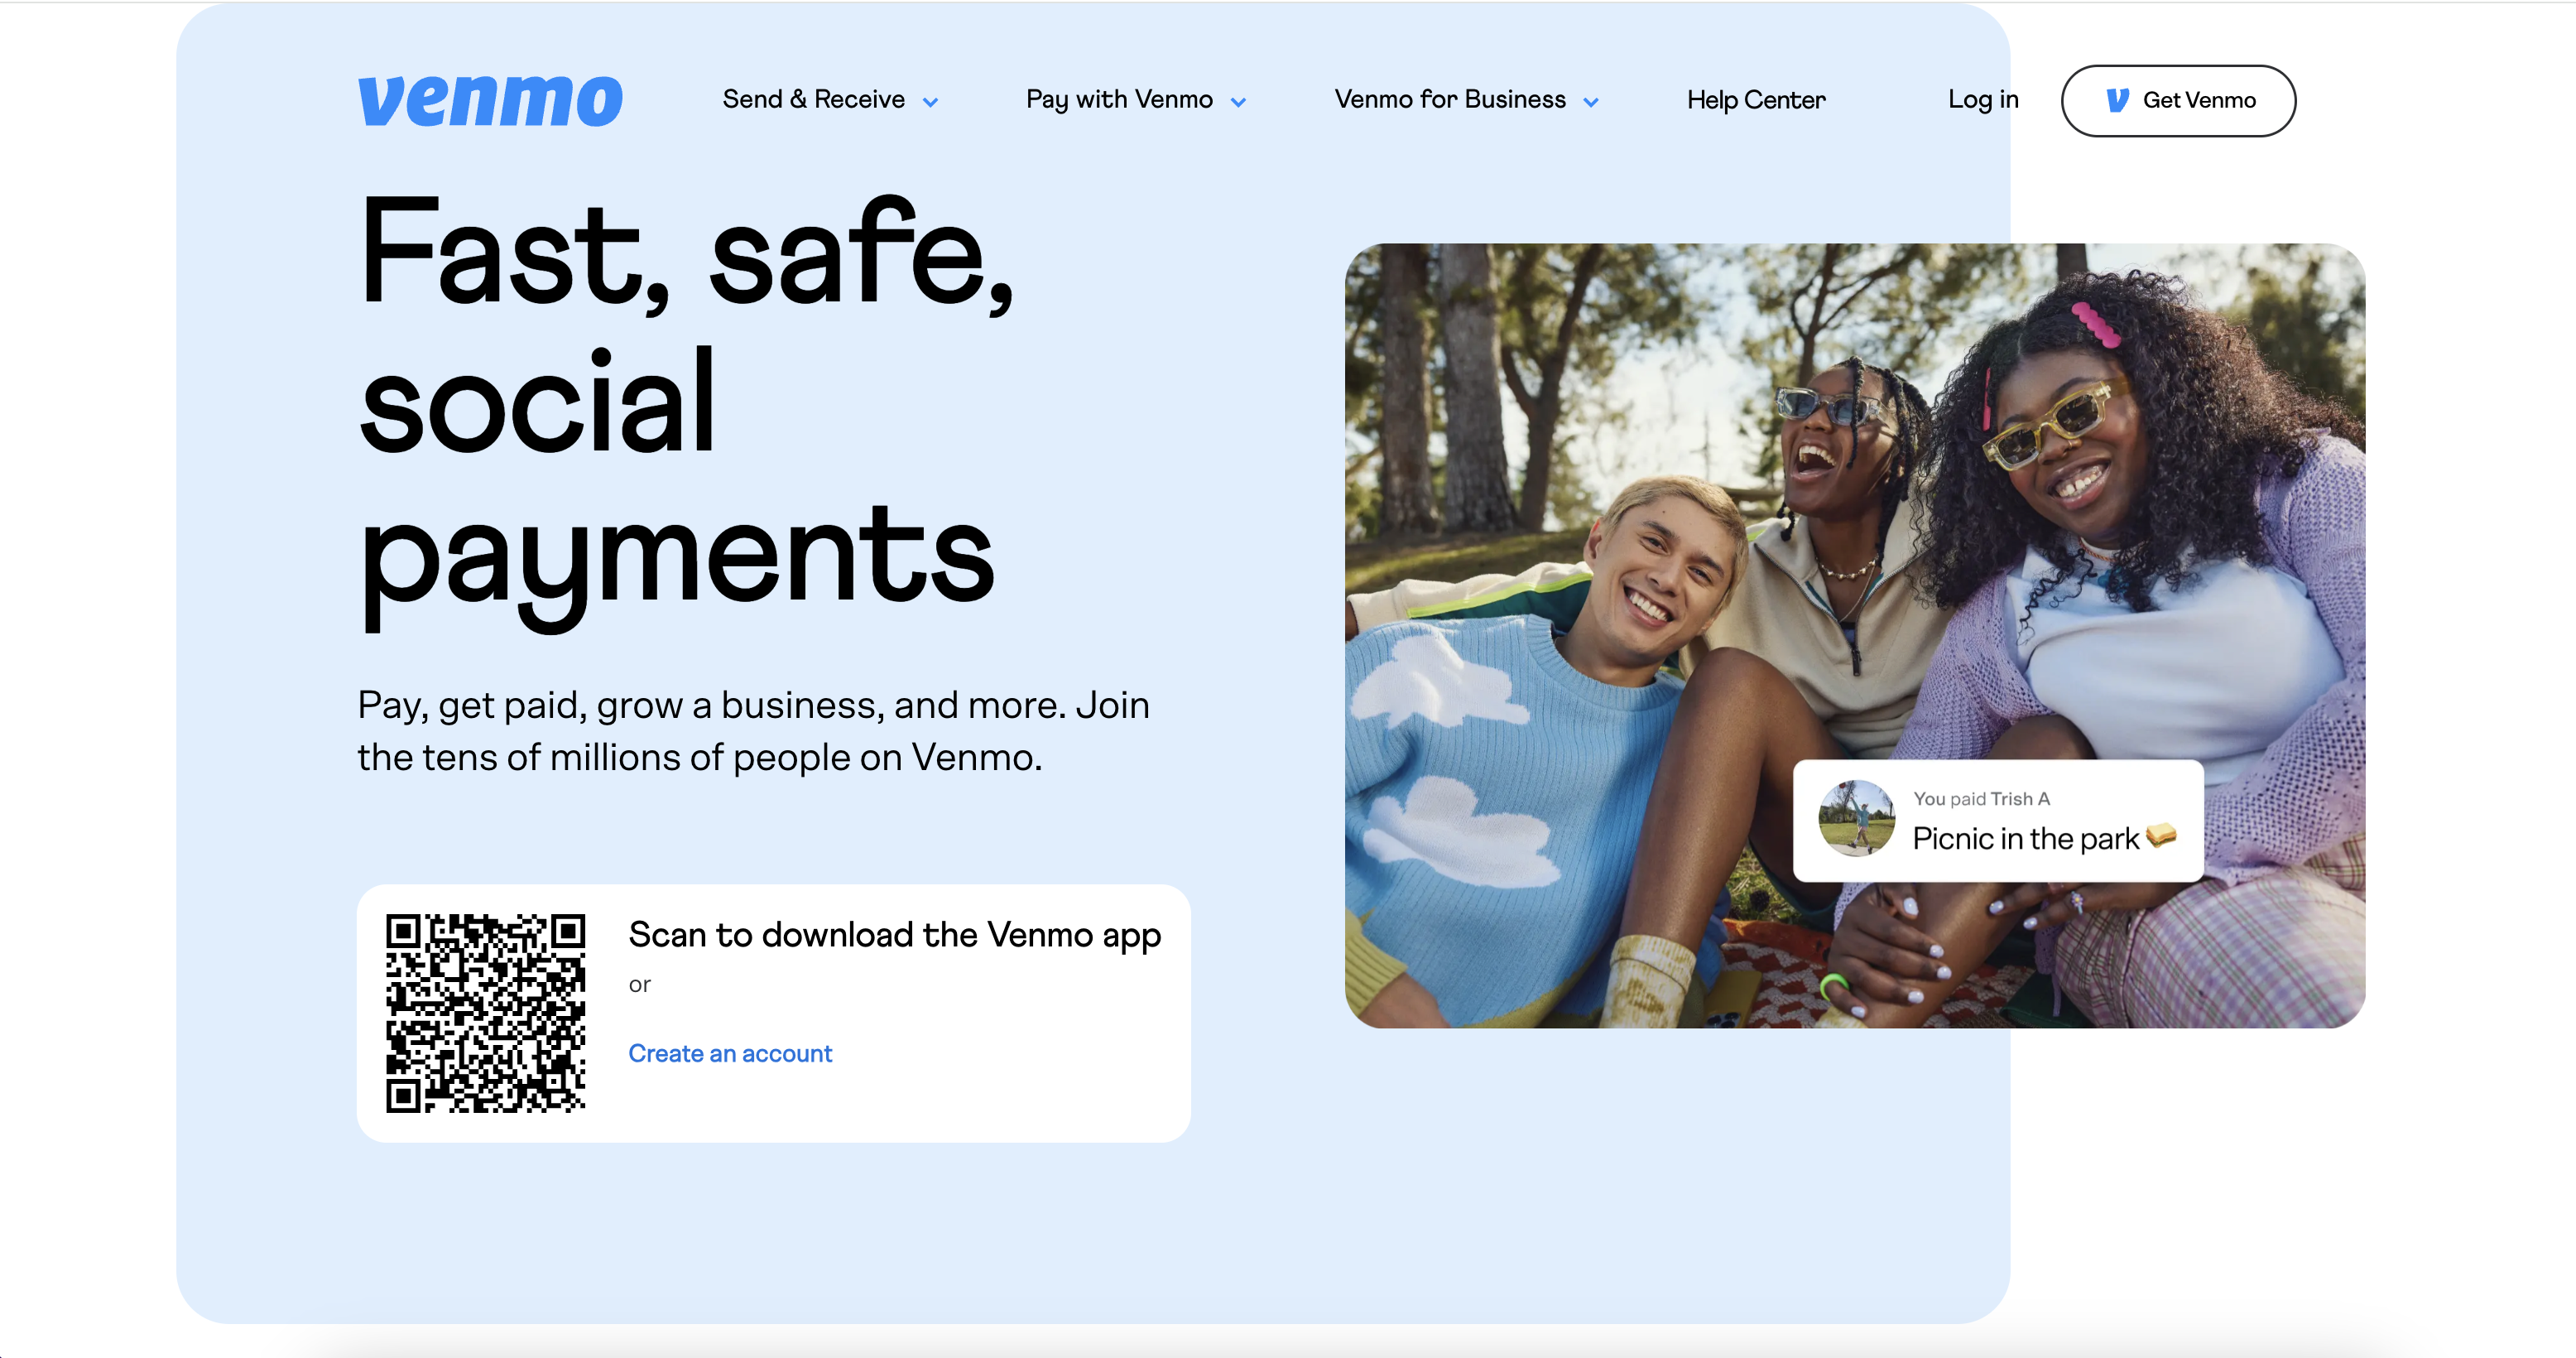Expand the Pay with Venmo dropdown menu

(x=1119, y=99)
